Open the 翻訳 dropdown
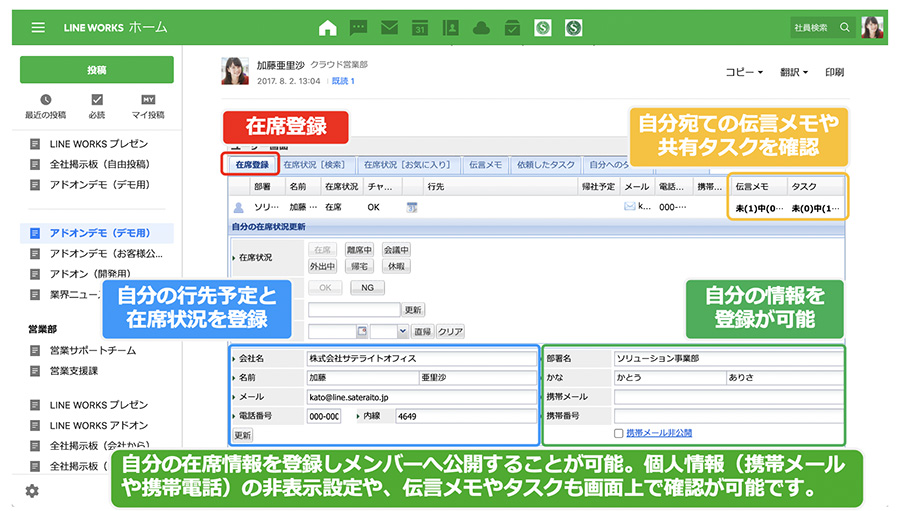Viewport: 900px width, 511px height. [x=794, y=72]
